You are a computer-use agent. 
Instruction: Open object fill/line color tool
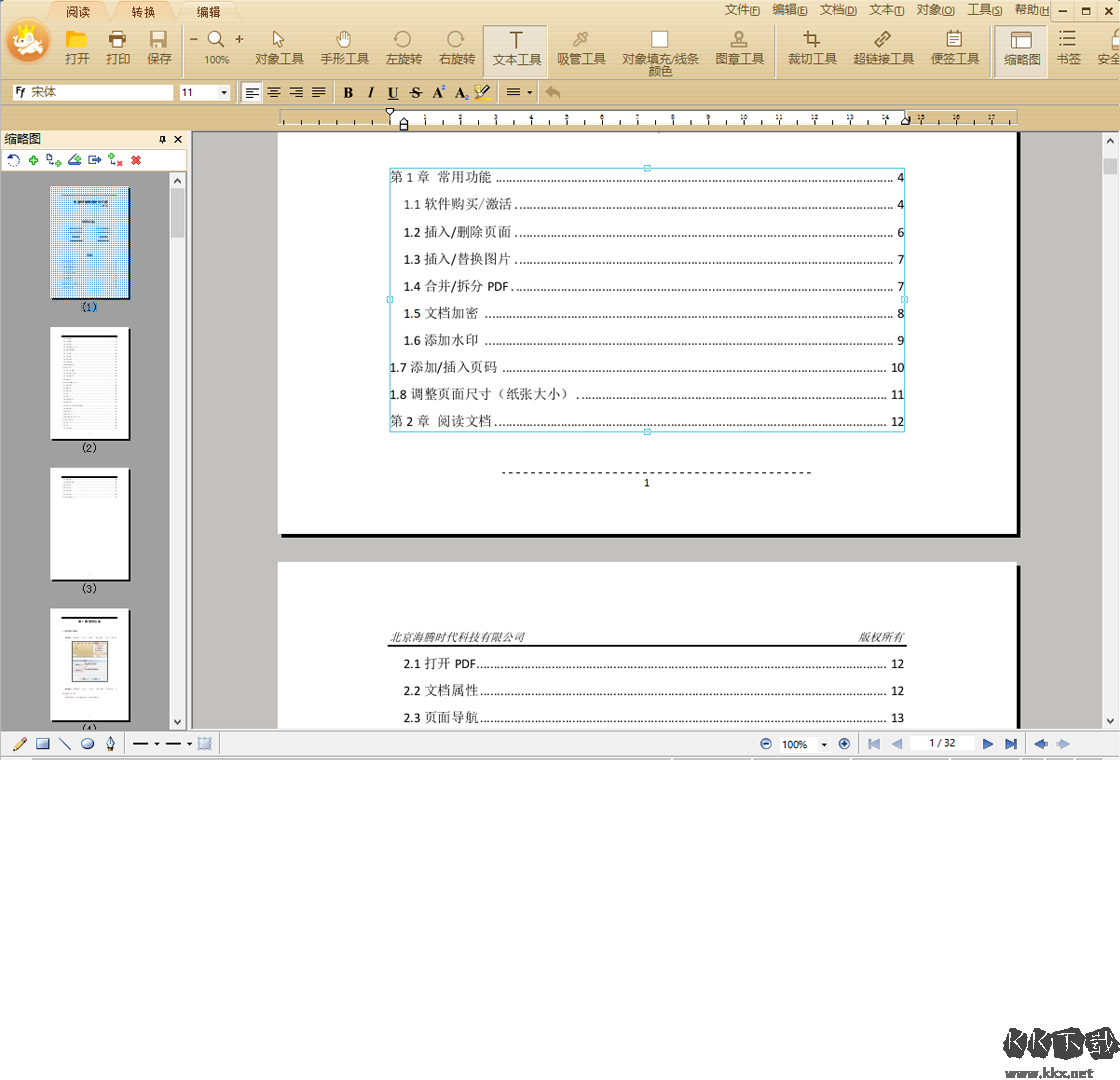[x=660, y=52]
